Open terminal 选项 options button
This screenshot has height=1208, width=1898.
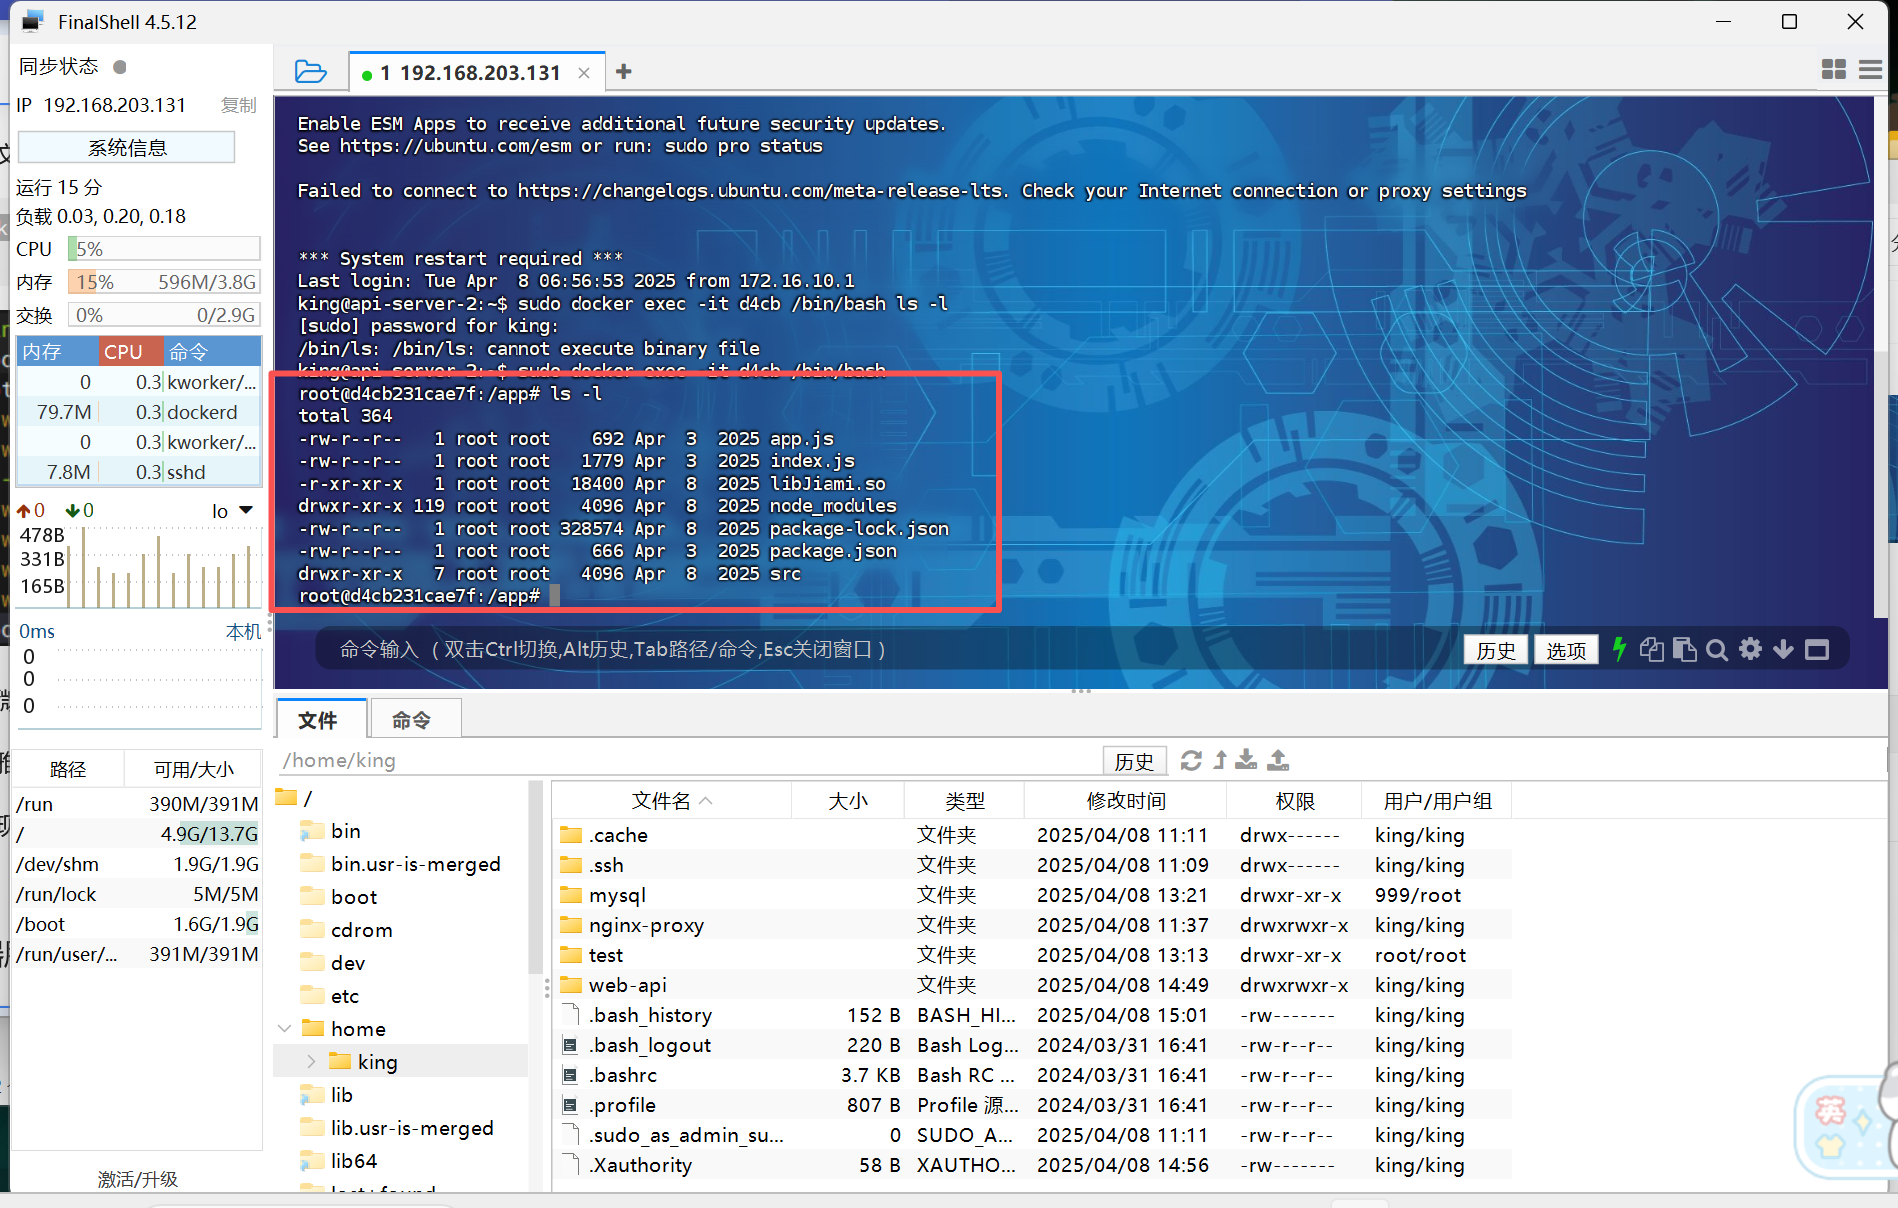pos(1566,650)
